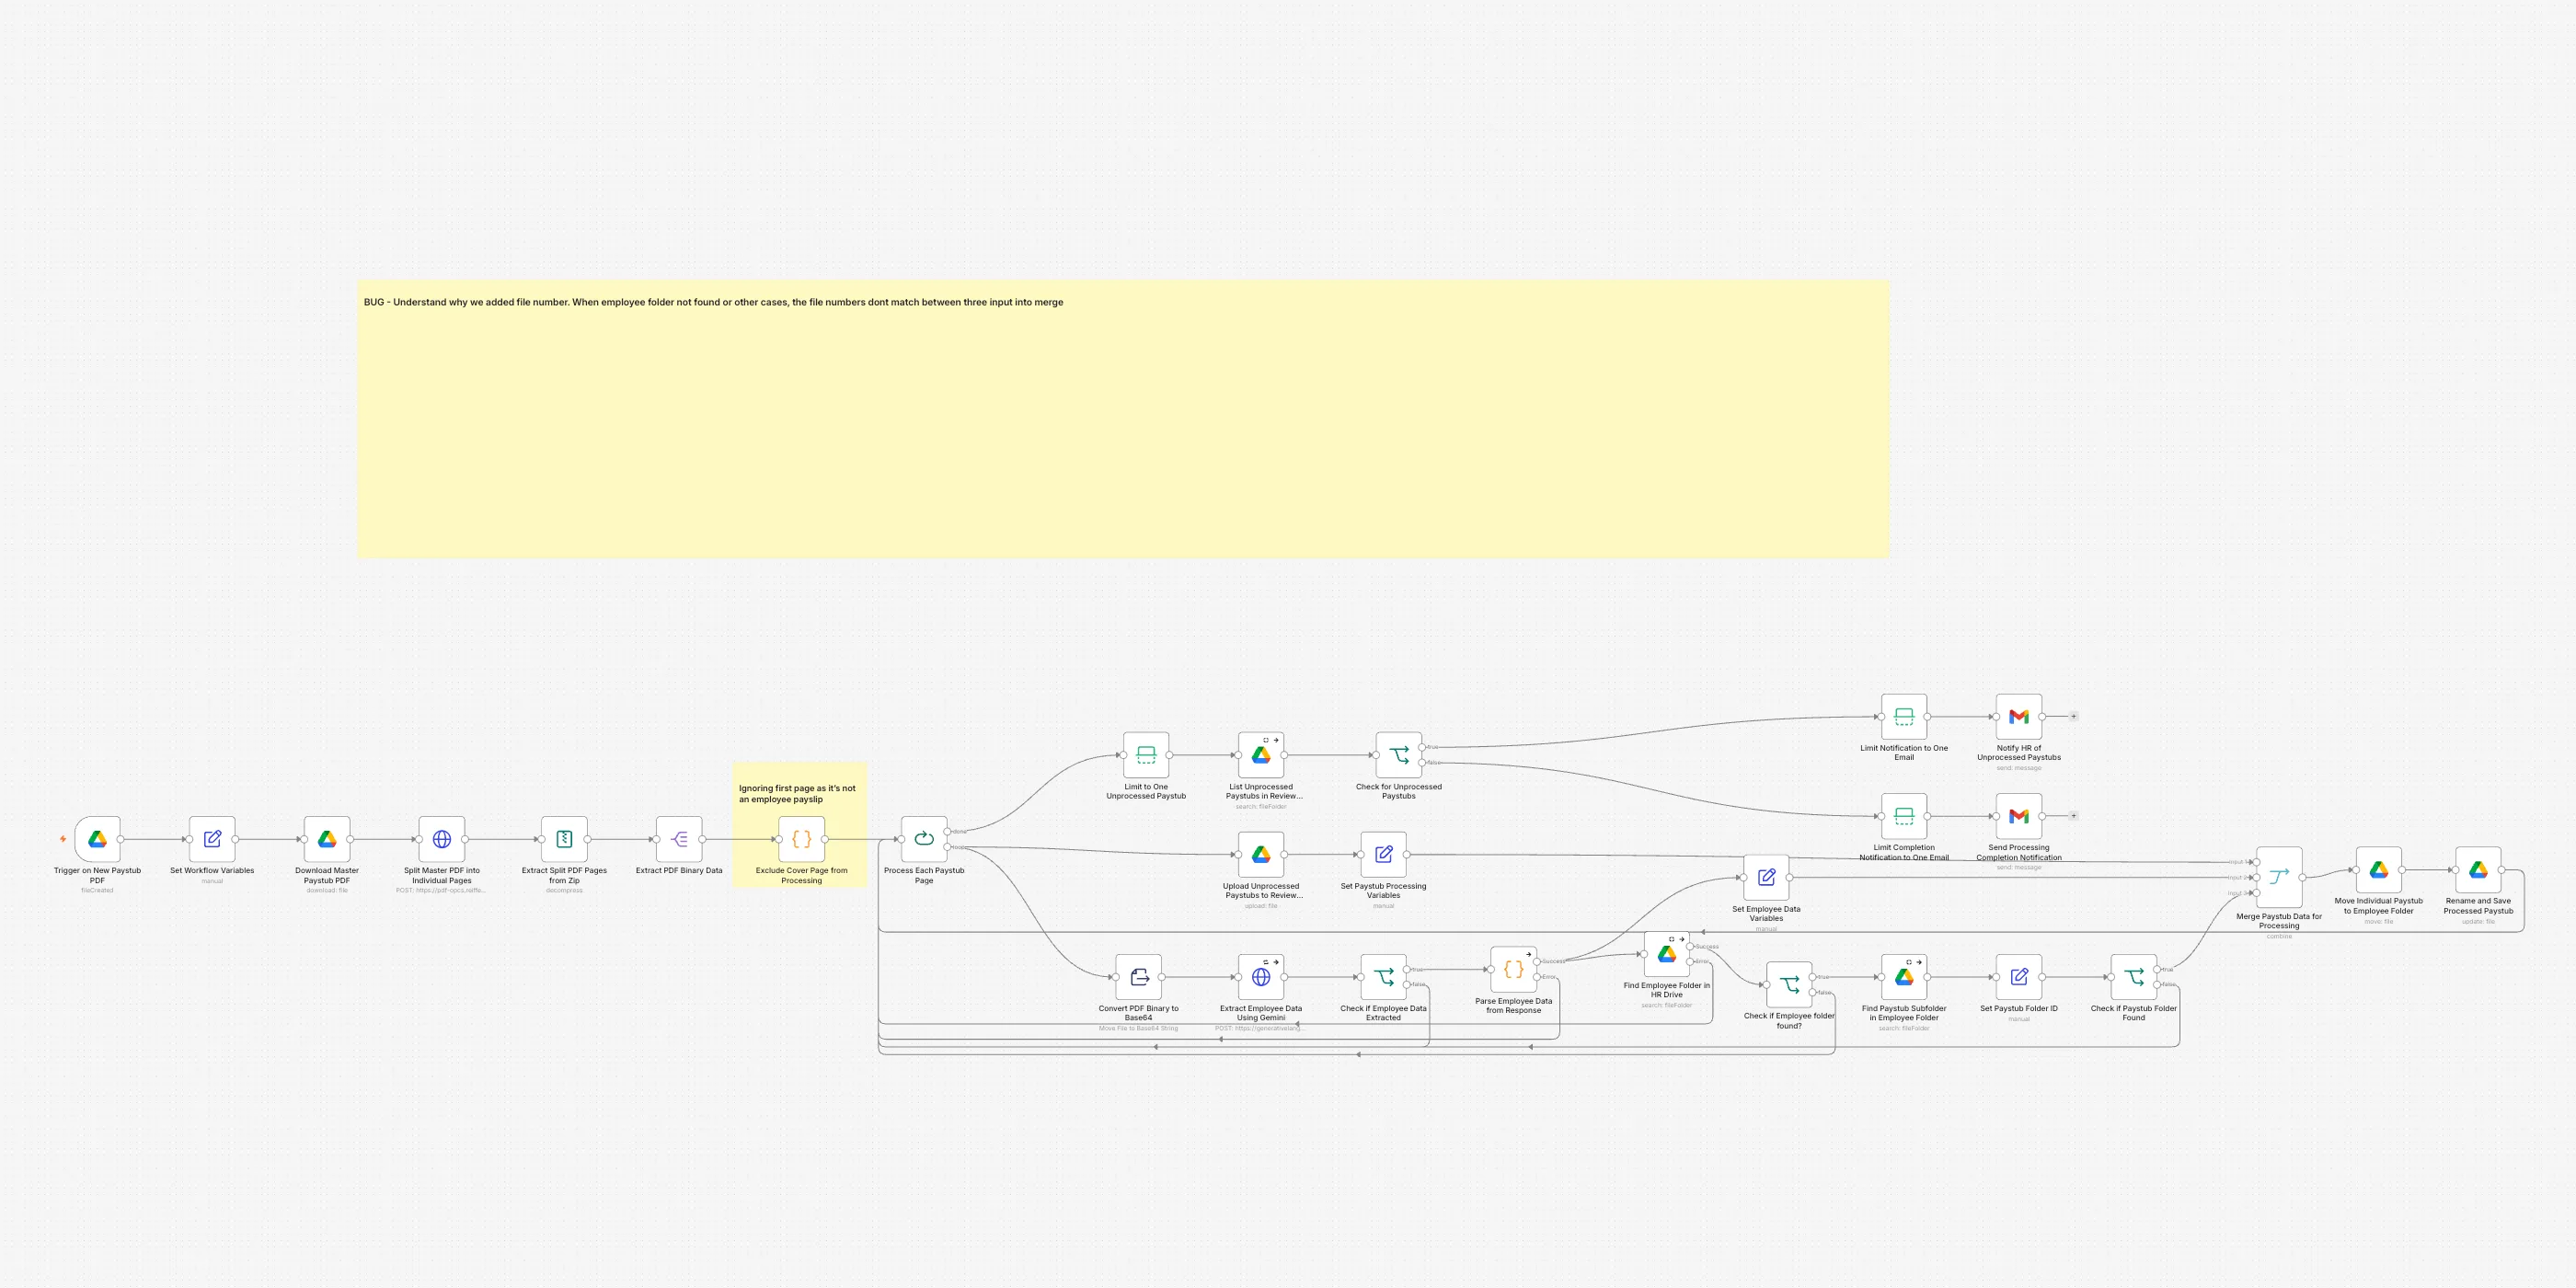2576x1288 pixels.
Task: Open Split Master PDF into Individual Pages node
Action: [x=442, y=839]
